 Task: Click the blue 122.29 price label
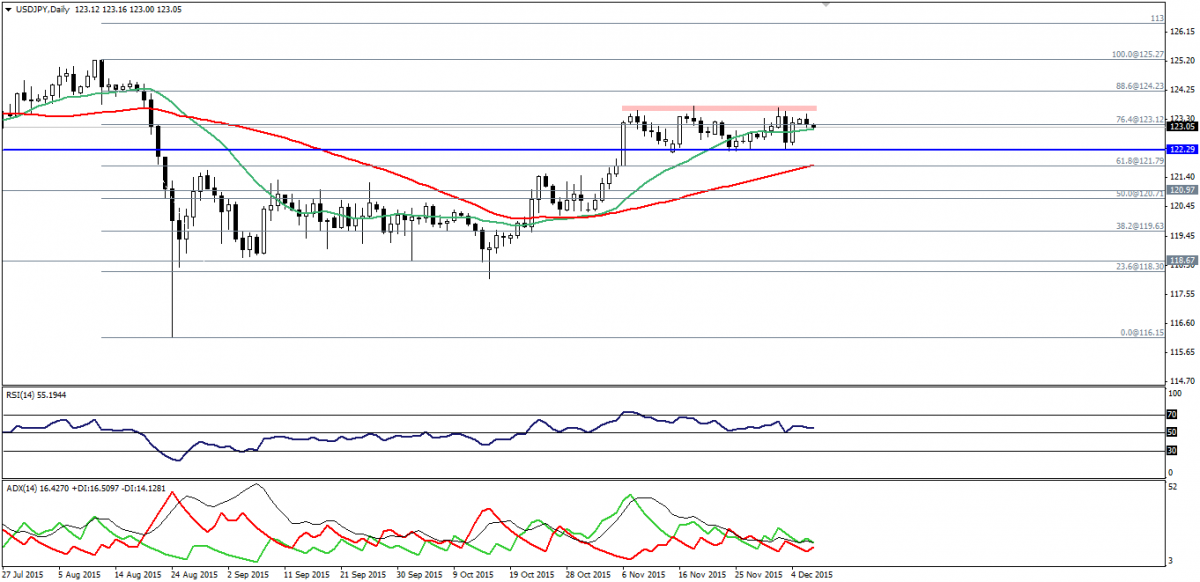point(1182,149)
